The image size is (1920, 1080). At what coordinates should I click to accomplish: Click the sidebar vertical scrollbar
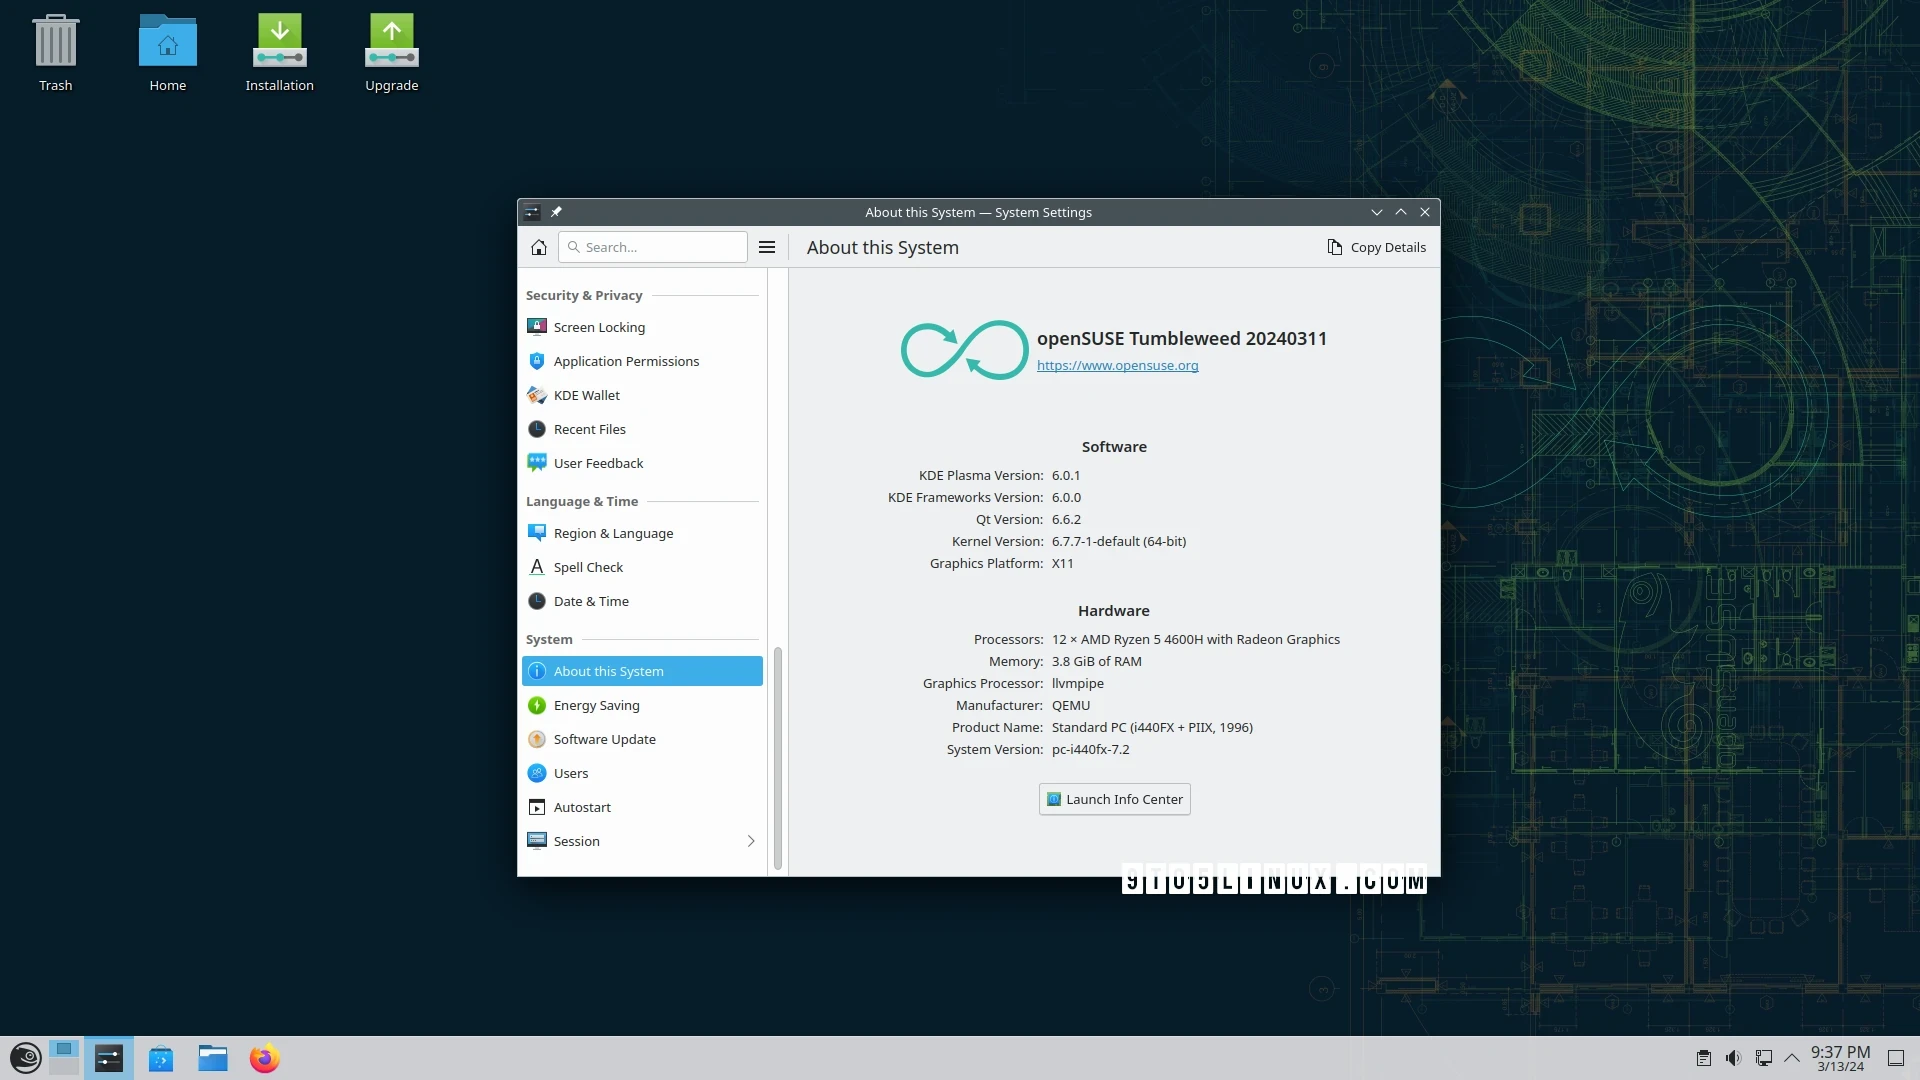777,757
